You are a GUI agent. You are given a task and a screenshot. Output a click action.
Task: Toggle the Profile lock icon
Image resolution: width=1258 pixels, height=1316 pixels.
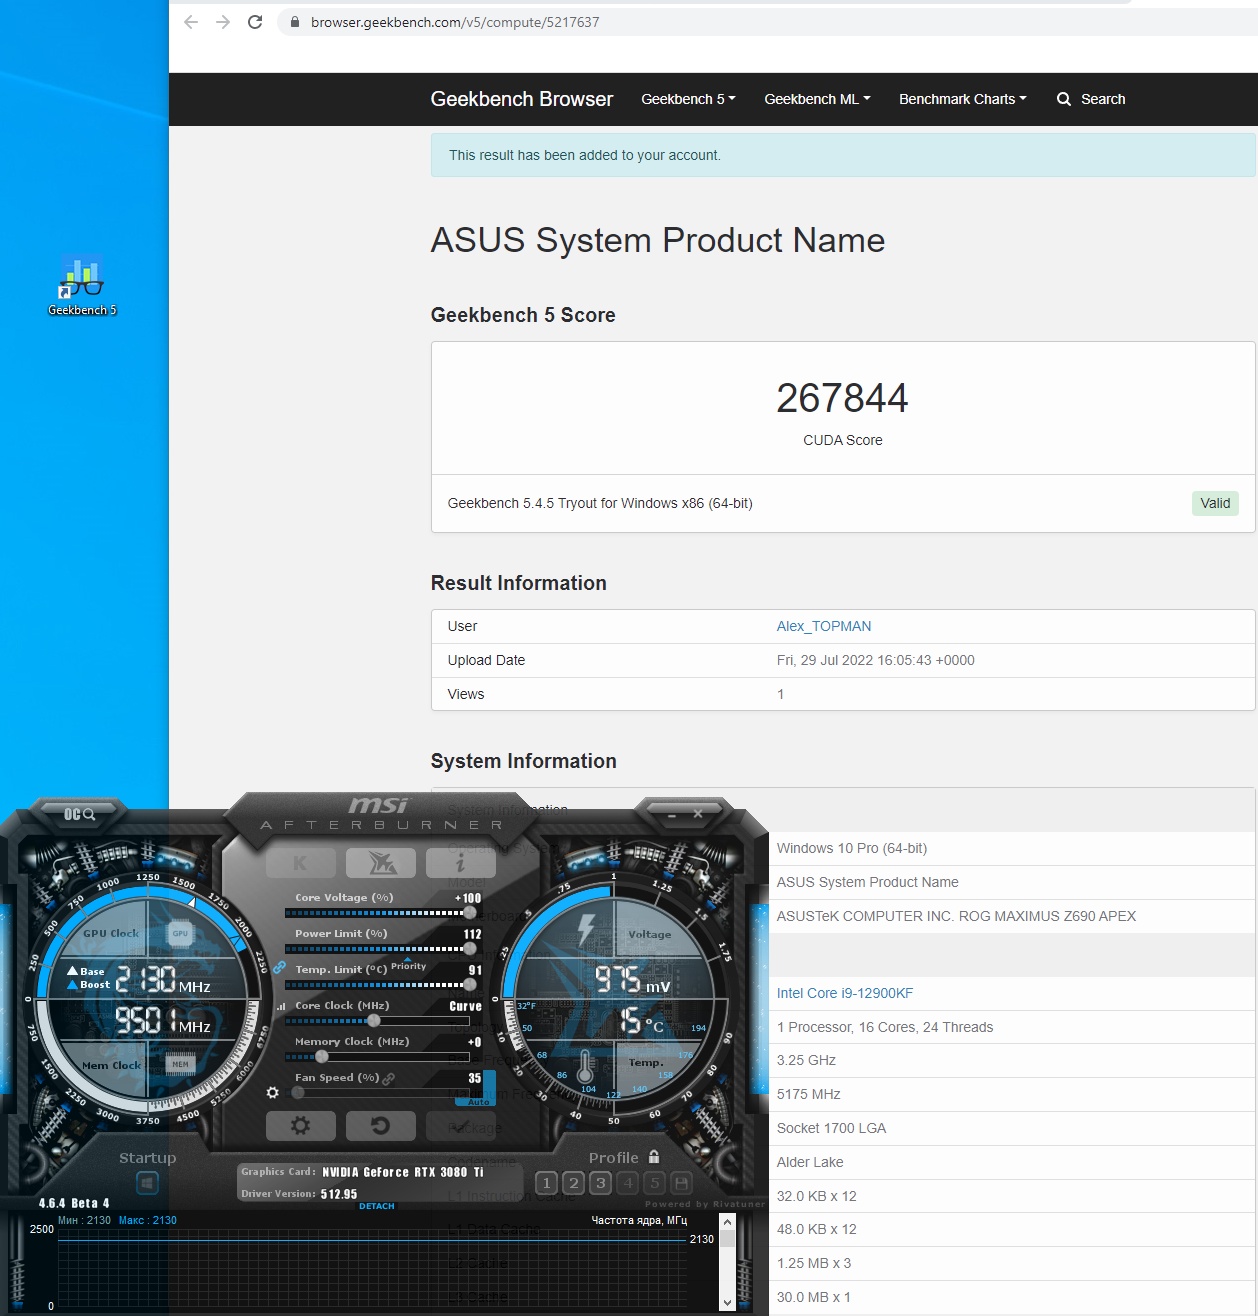[x=654, y=1156]
